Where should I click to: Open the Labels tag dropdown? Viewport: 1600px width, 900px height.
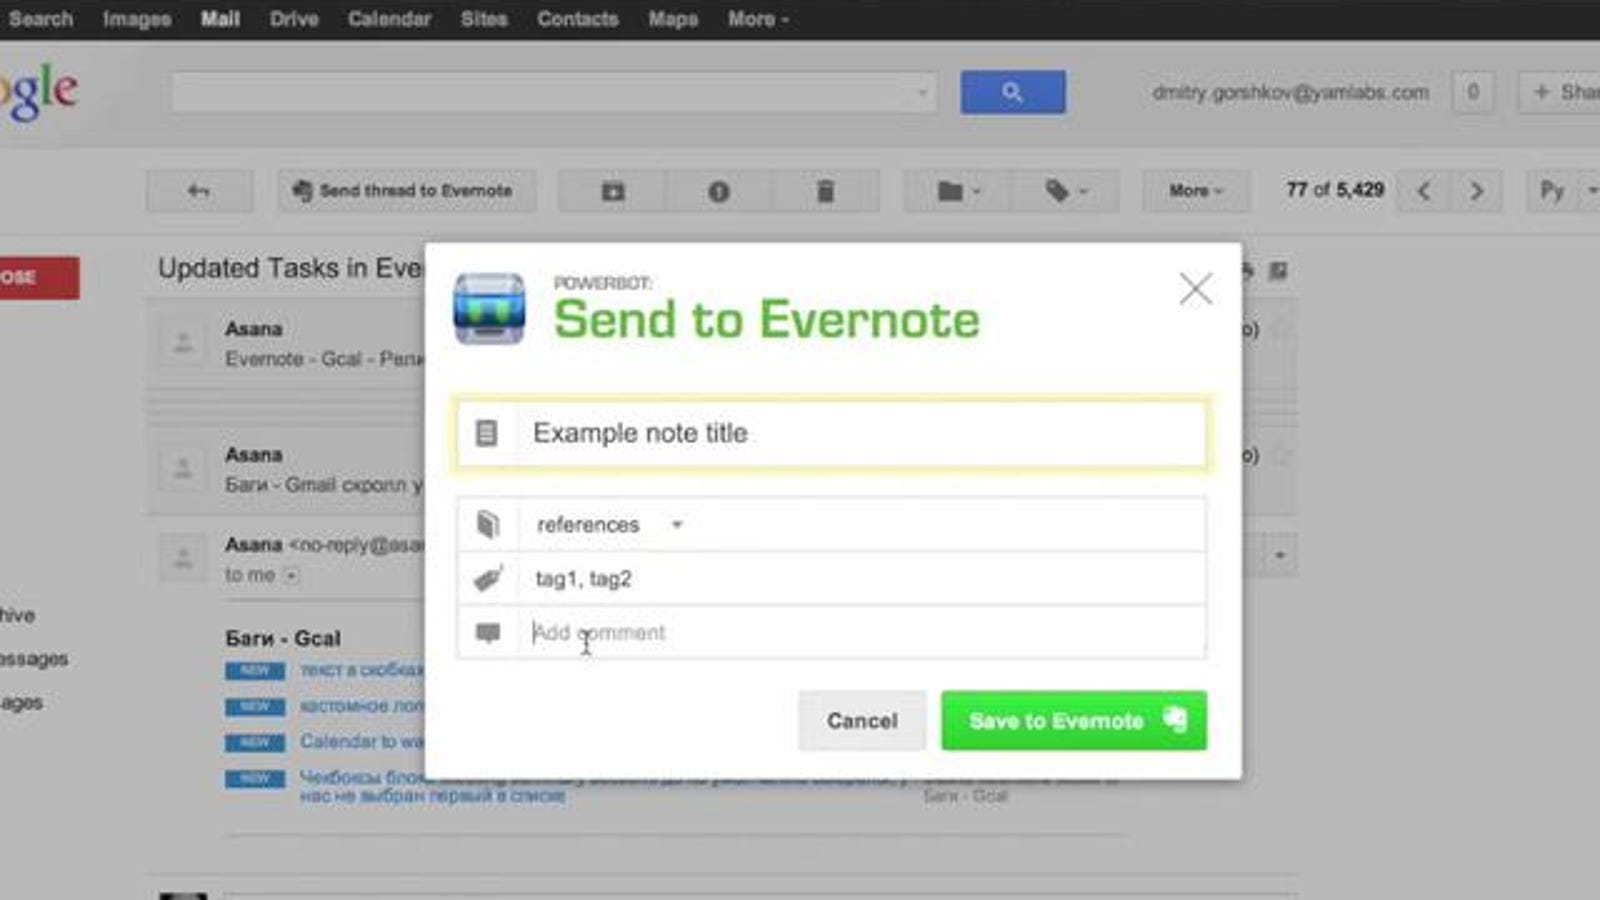pos(1066,191)
